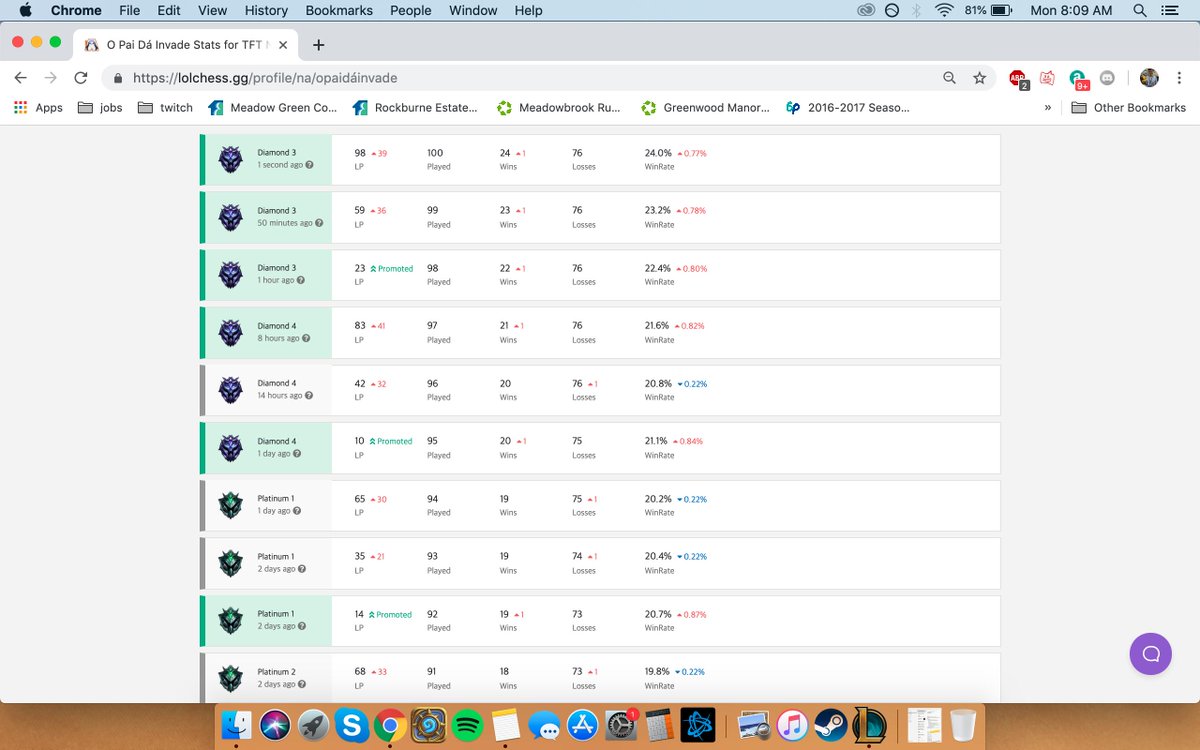1200x750 pixels.
Task: Show hidden bookmarks with the chevron
Action: click(1048, 107)
